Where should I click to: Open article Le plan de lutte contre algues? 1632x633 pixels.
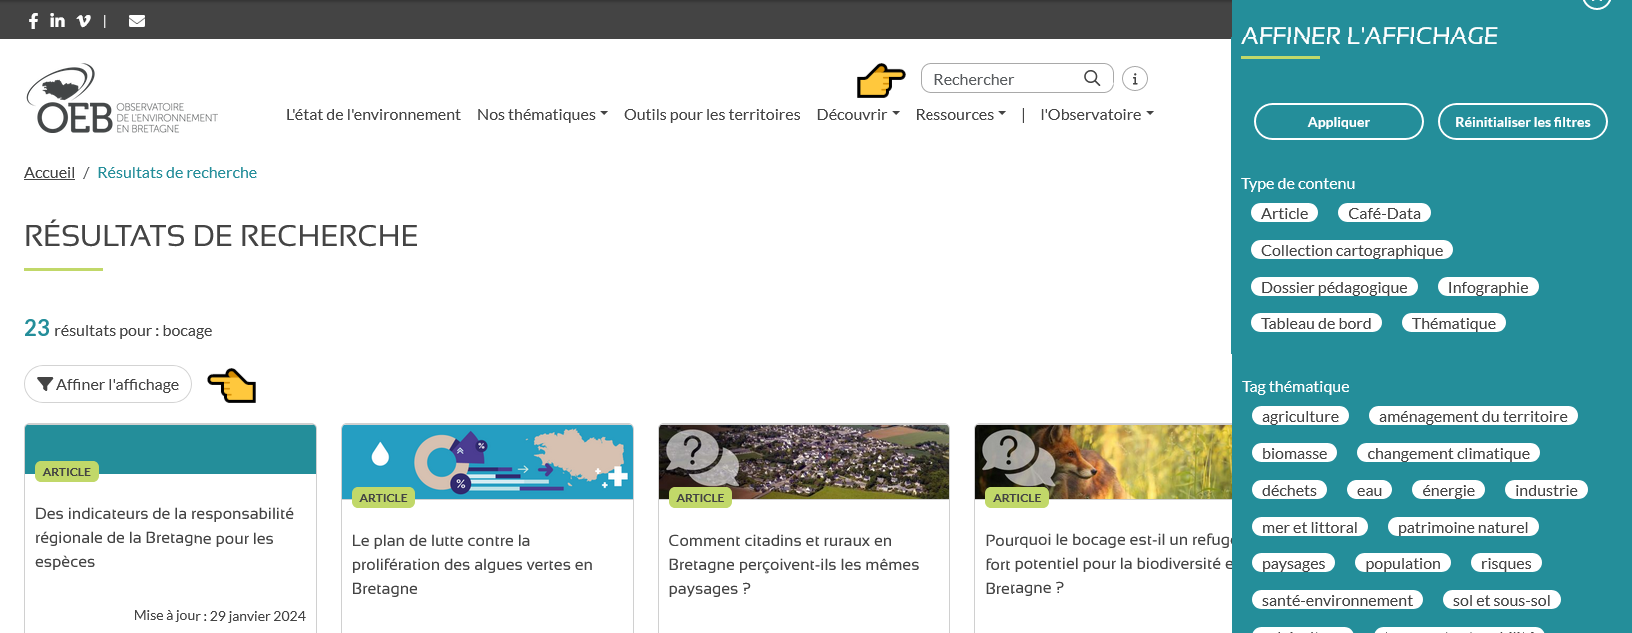[x=472, y=564]
